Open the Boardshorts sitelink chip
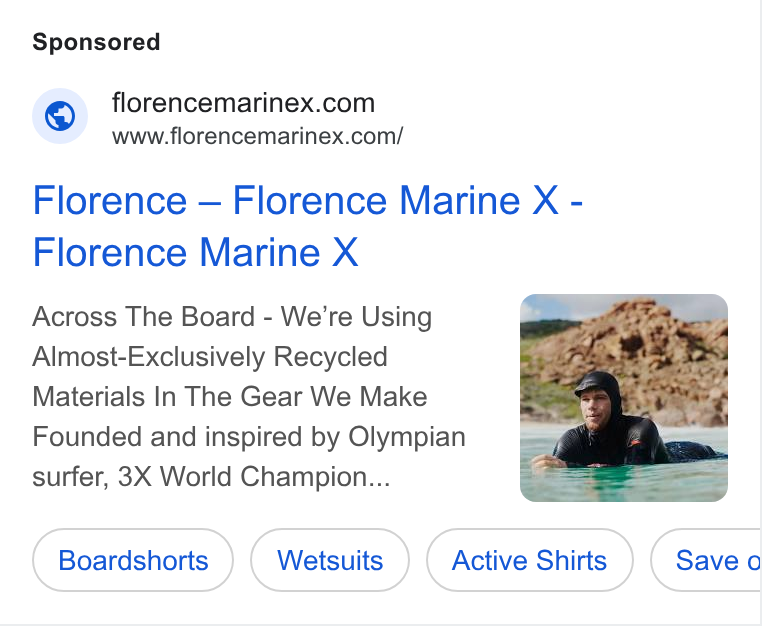Image resolution: width=762 pixels, height=626 pixels. click(x=133, y=560)
